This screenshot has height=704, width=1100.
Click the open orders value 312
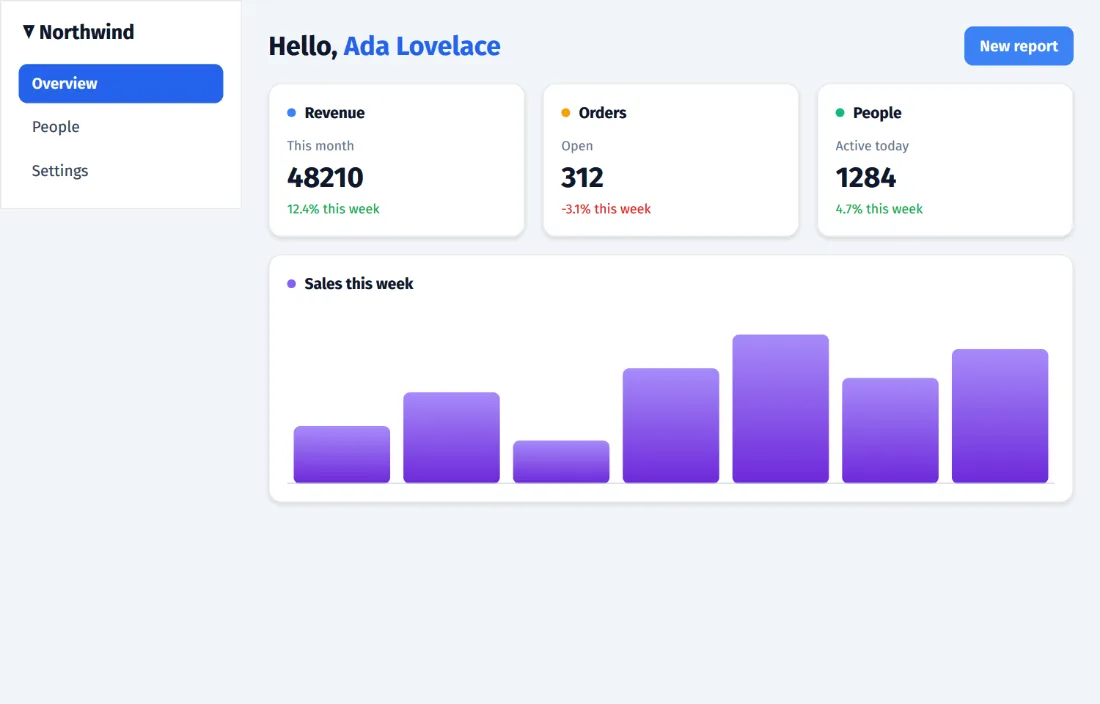[582, 177]
